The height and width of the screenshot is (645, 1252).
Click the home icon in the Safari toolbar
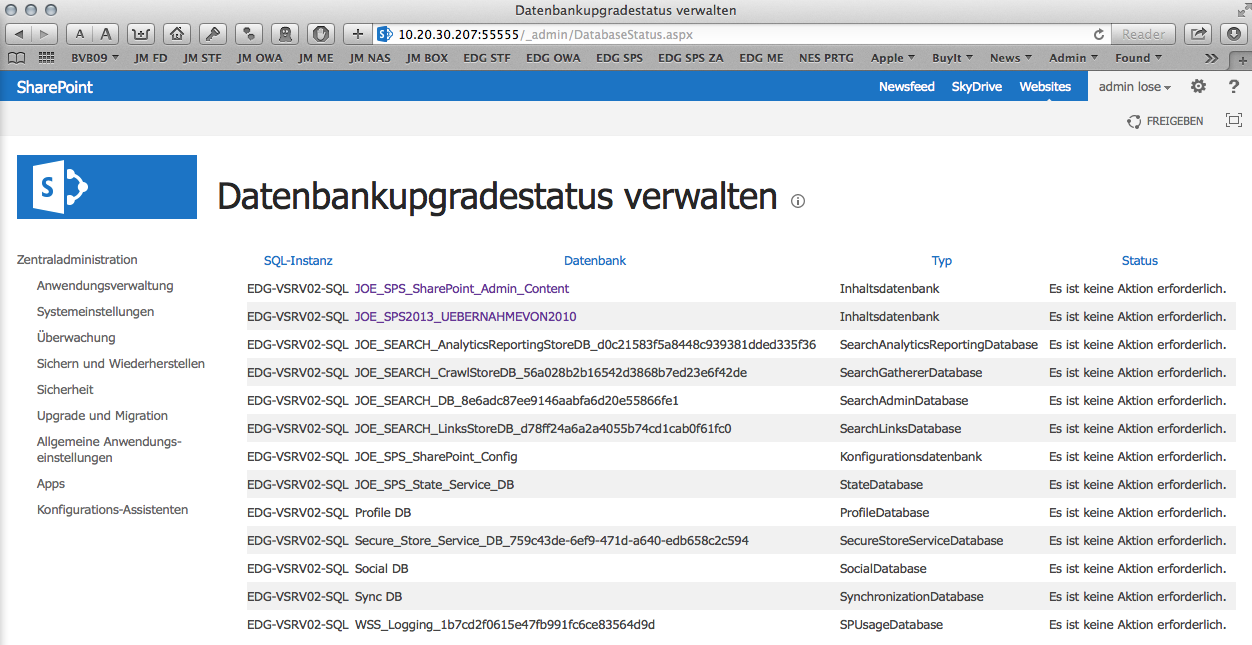click(x=178, y=34)
